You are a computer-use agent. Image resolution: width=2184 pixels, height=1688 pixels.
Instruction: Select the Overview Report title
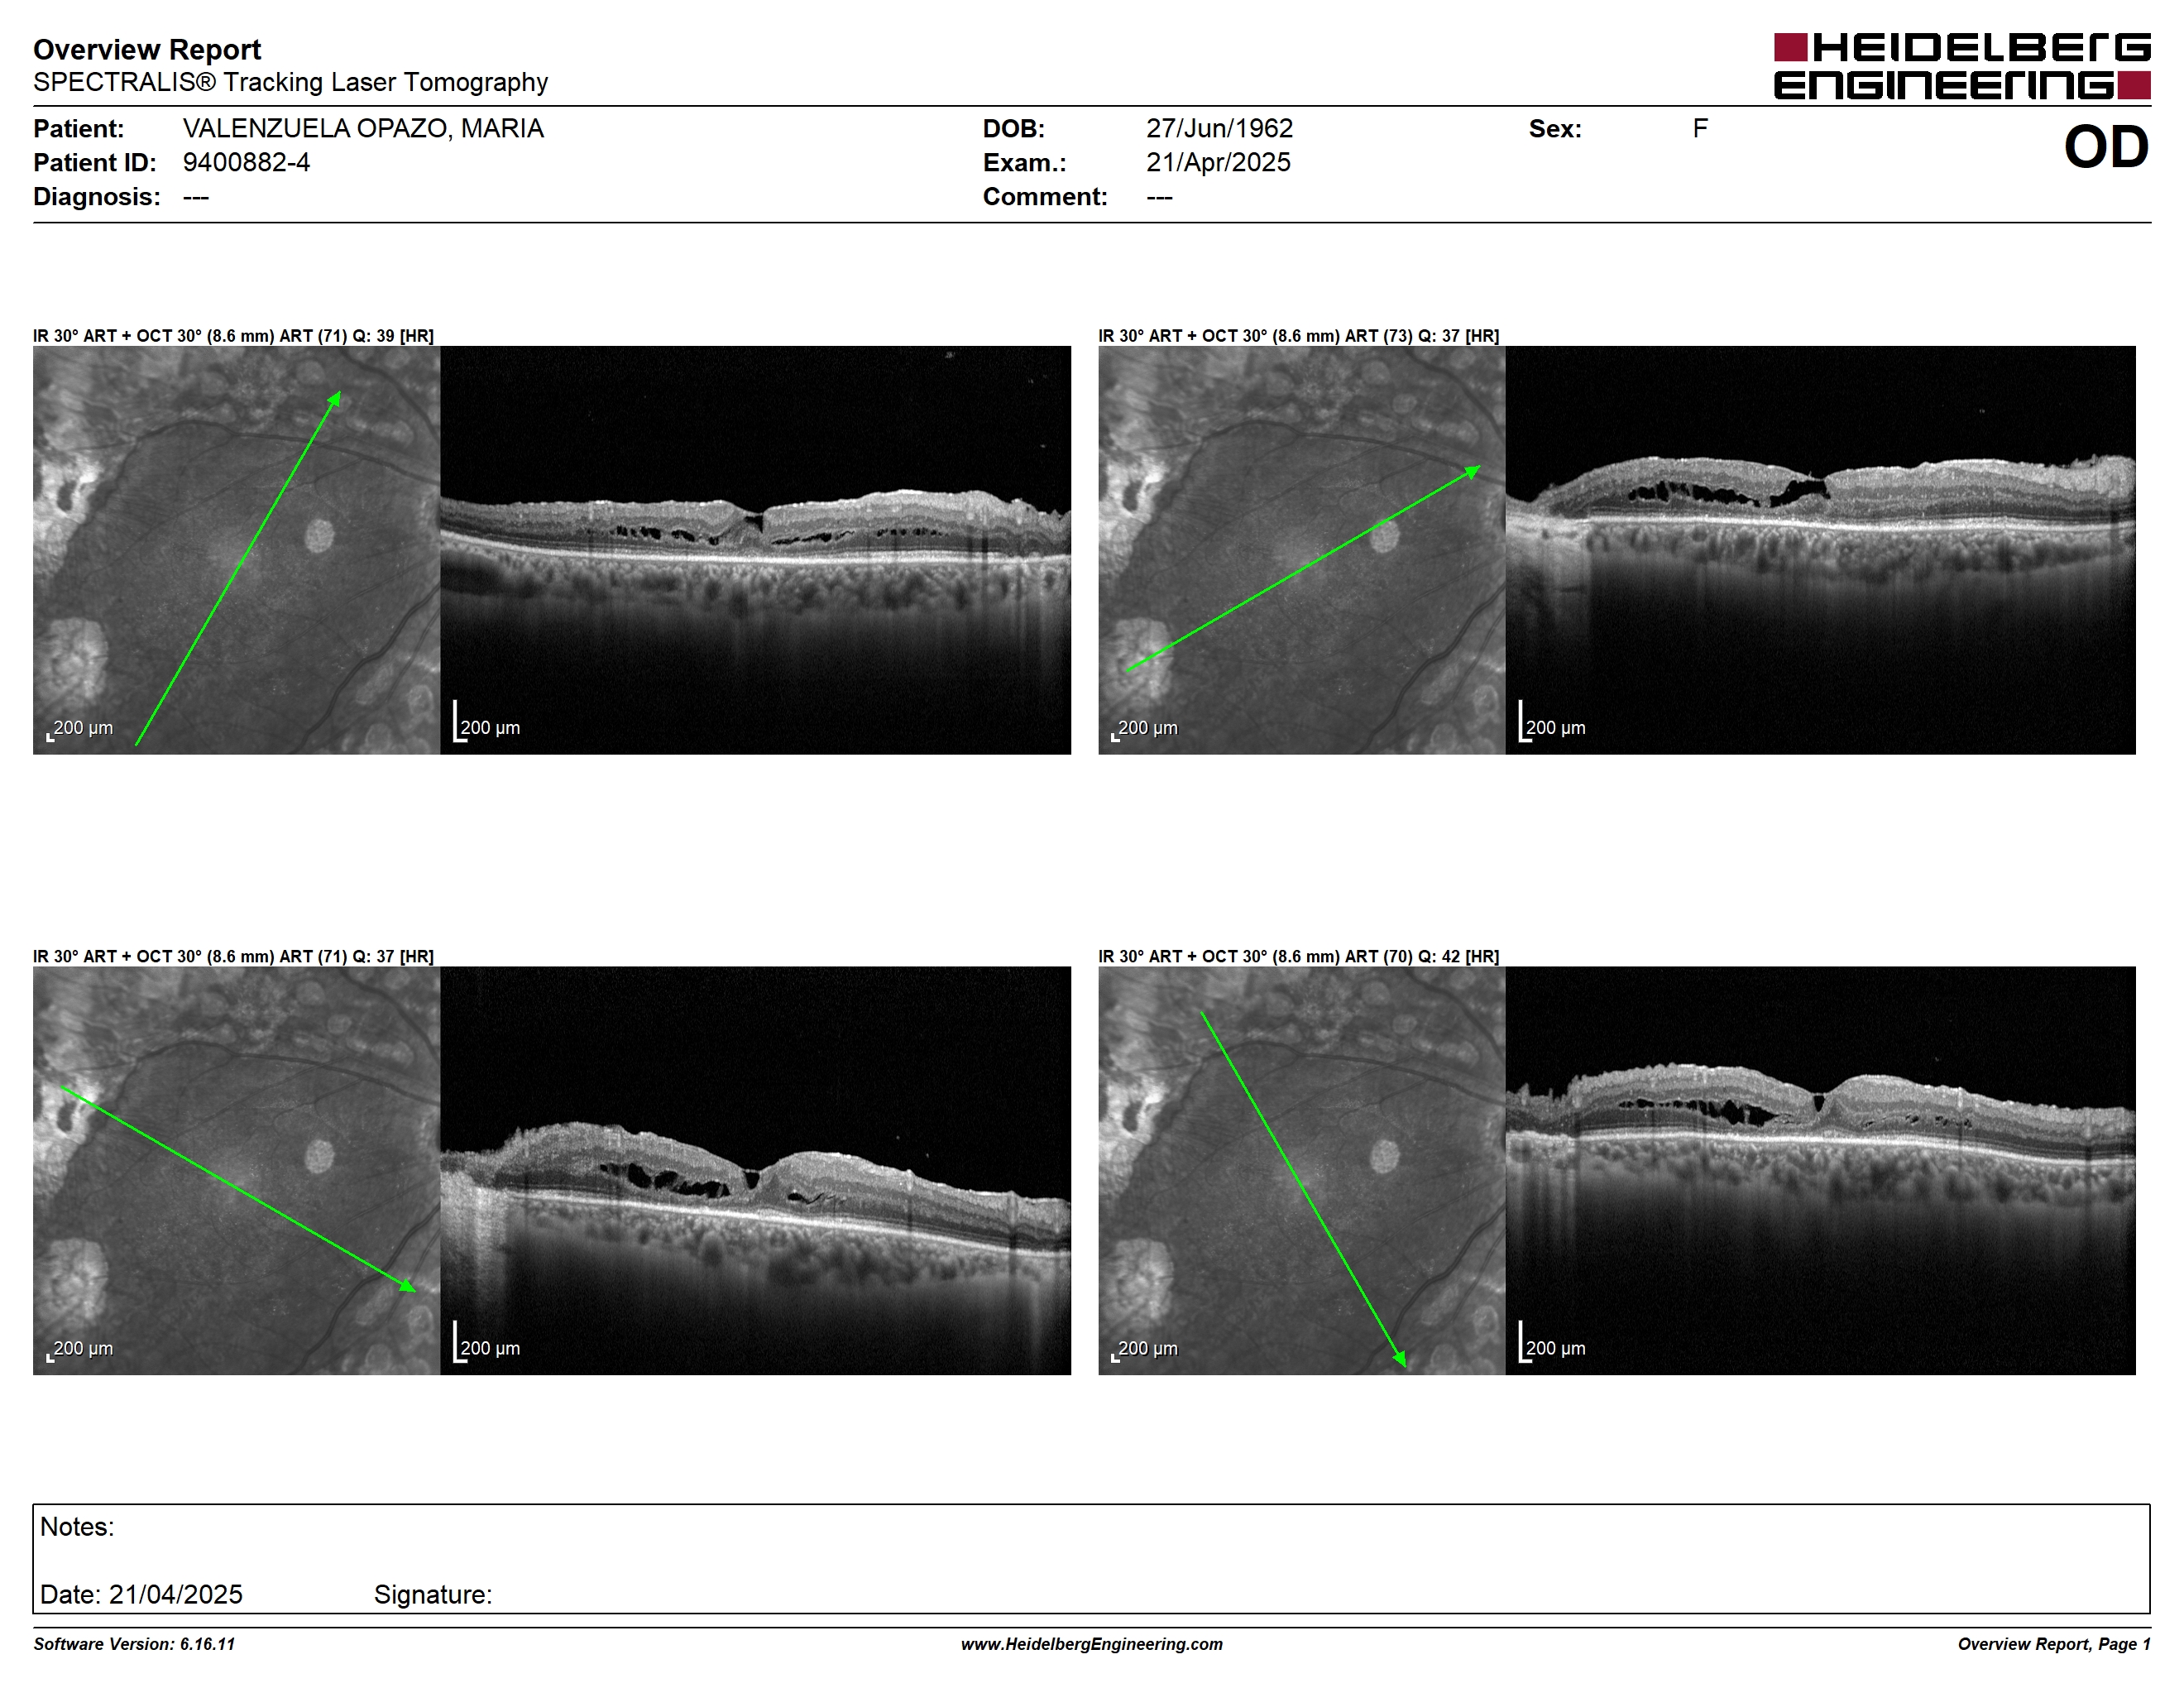(x=147, y=49)
